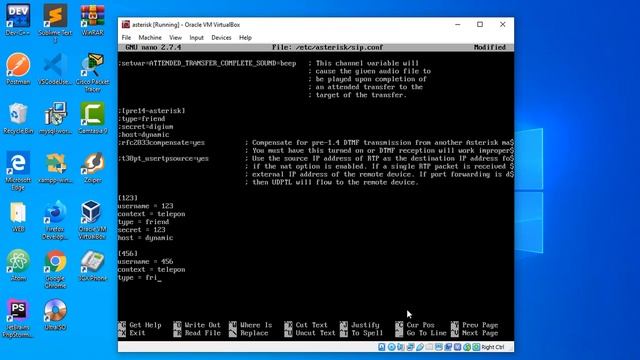Maximize the VirtualBox asterisk window
The width and height of the screenshot is (640, 360).
click(480, 24)
